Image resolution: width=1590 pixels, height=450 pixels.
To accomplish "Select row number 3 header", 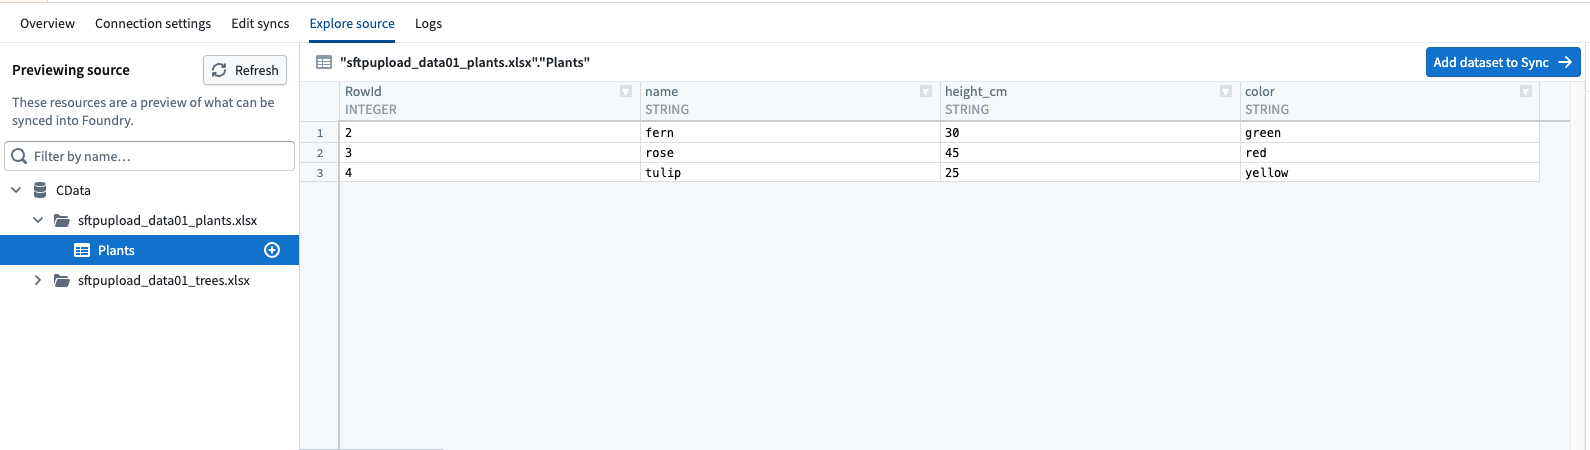I will [320, 173].
